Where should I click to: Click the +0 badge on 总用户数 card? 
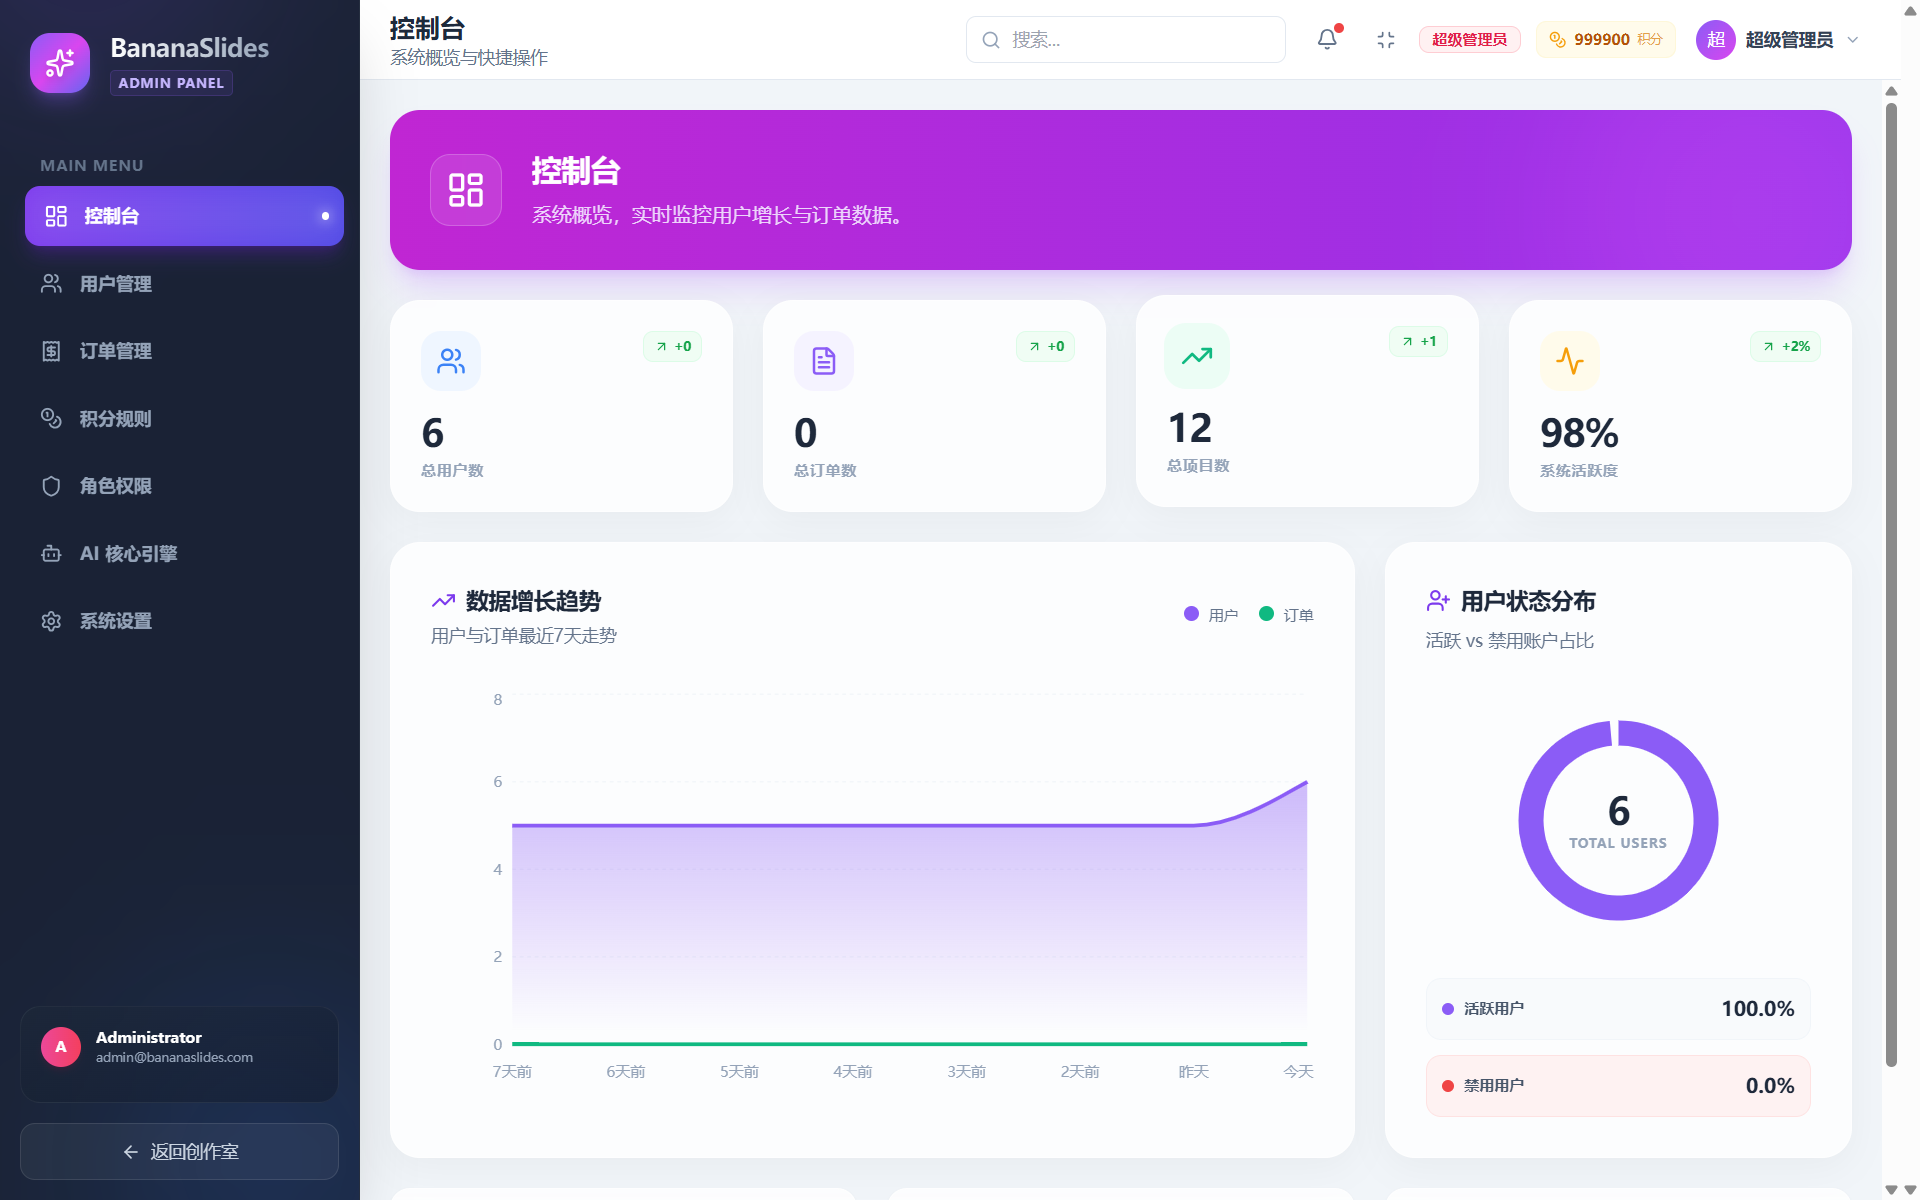pyautogui.click(x=673, y=346)
